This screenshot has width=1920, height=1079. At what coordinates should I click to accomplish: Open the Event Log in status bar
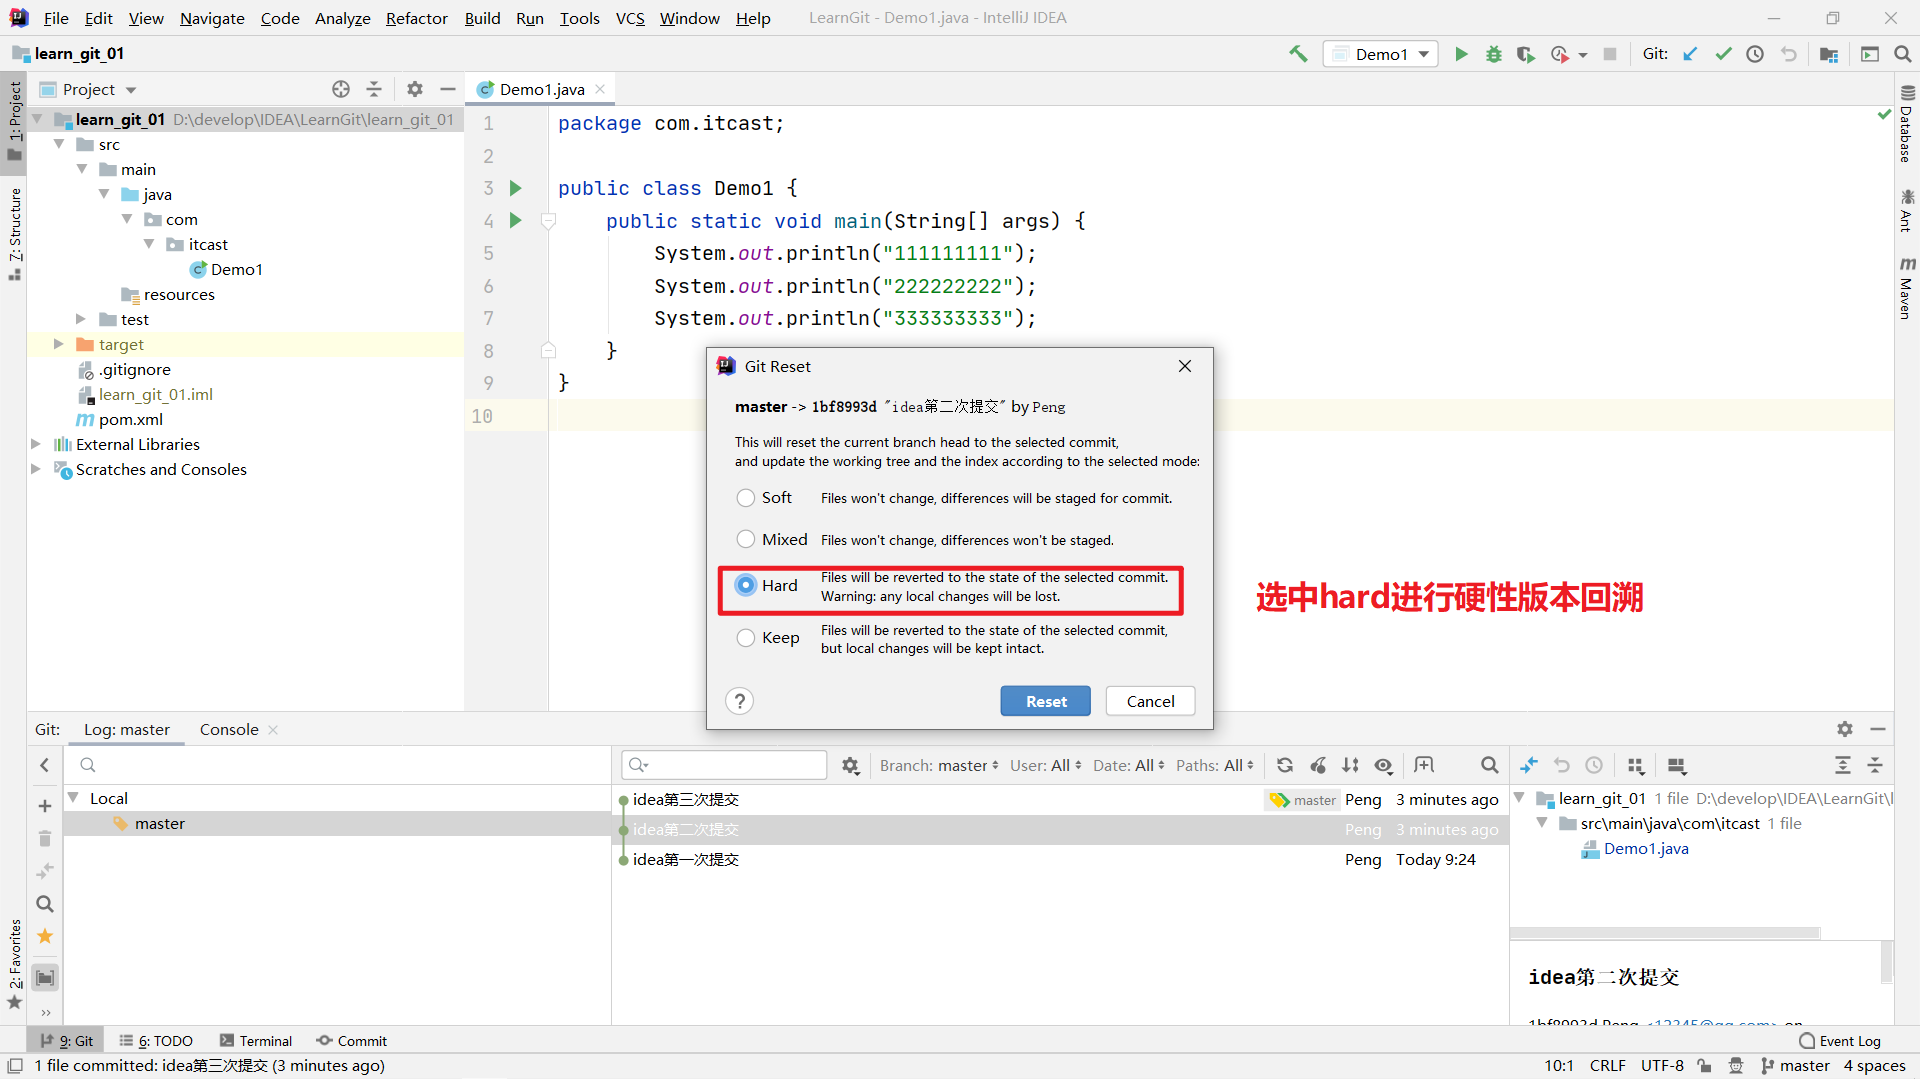coord(1840,1041)
